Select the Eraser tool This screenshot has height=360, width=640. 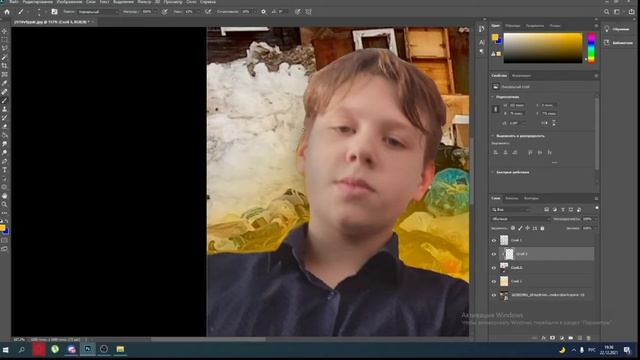4,126
